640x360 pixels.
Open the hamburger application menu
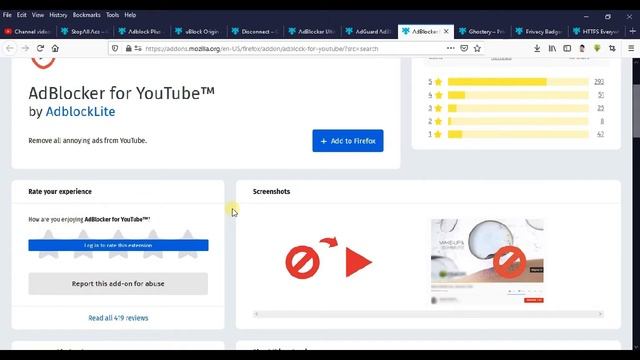[x=631, y=49]
